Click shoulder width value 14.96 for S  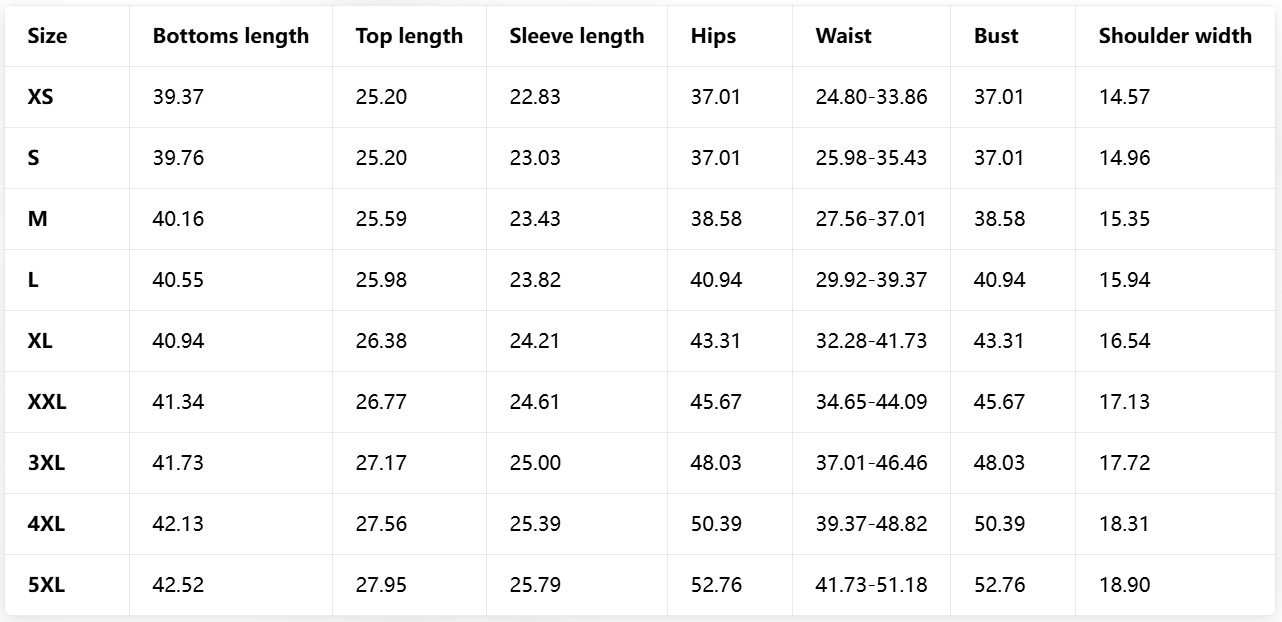(x=1124, y=158)
